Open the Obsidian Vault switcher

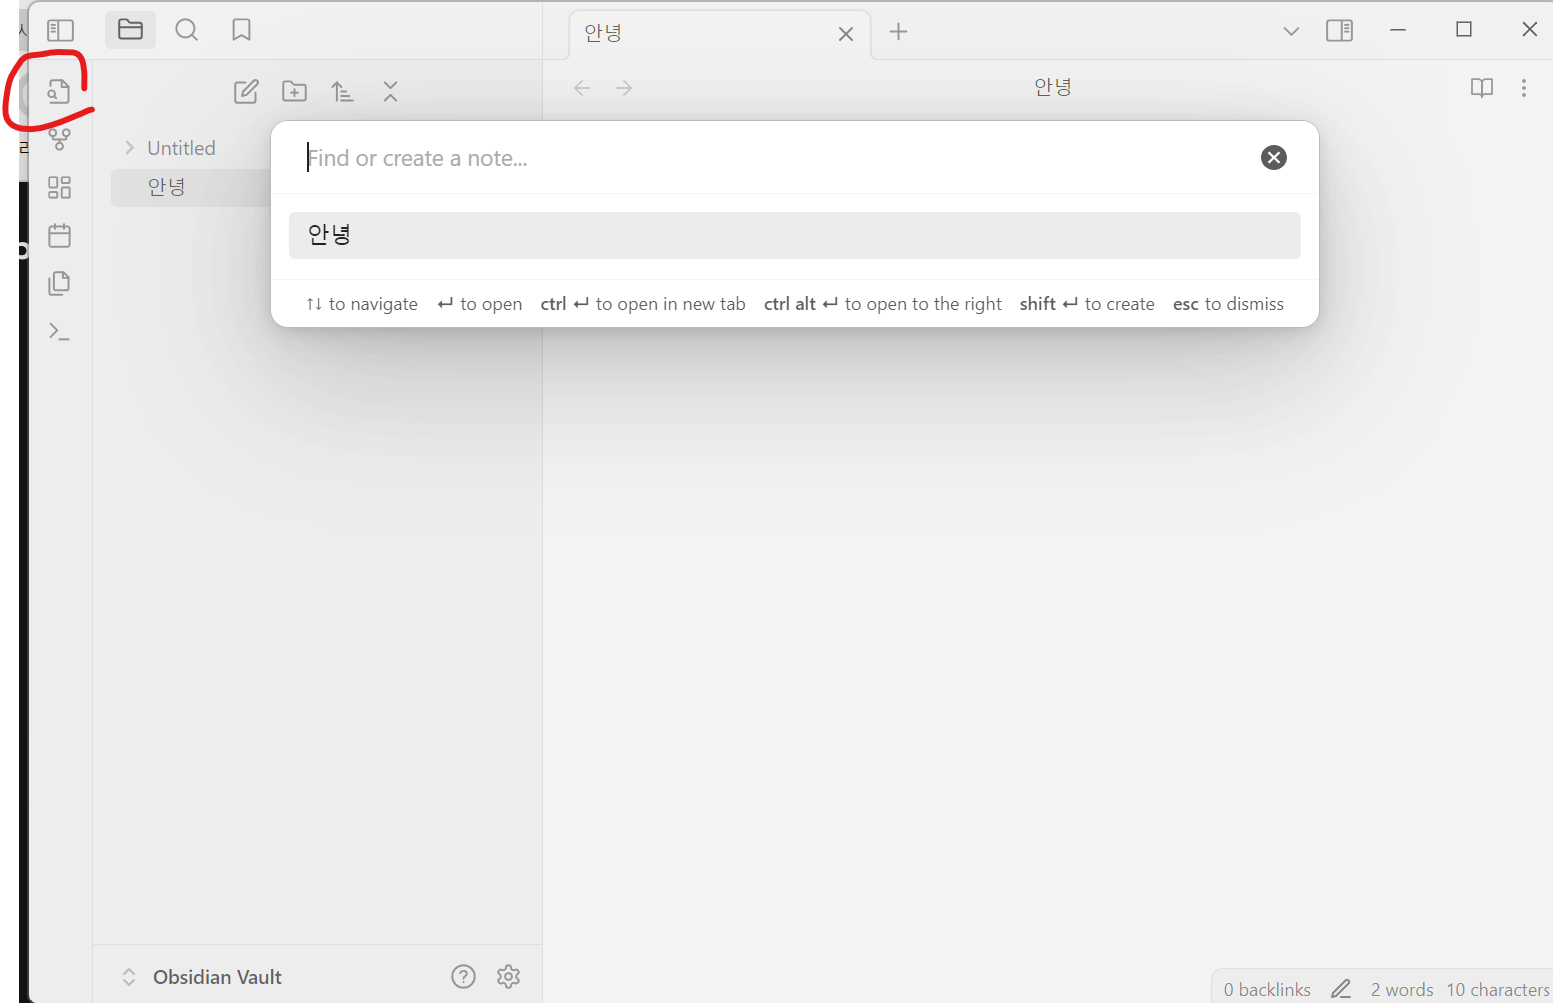click(x=203, y=977)
